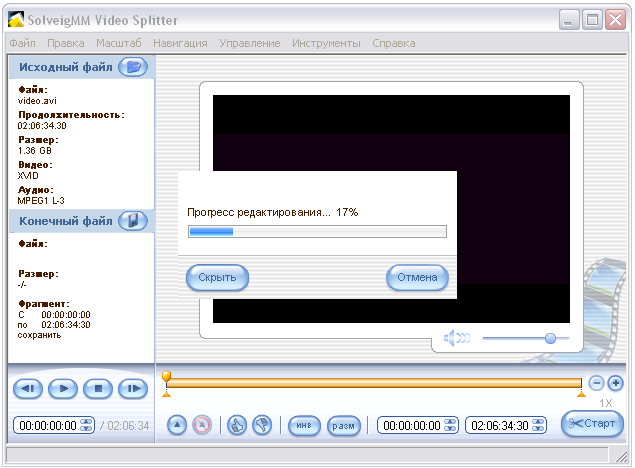
Task: Click the MPEG1 L-3 audio text
Action: pyautogui.click(x=41, y=201)
